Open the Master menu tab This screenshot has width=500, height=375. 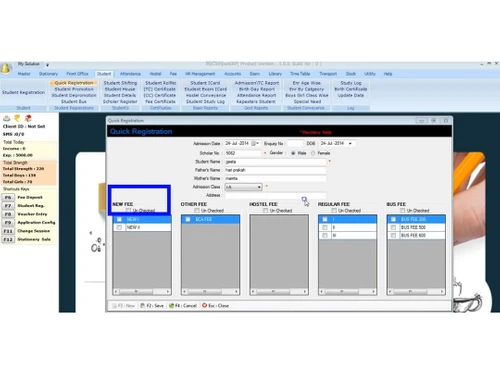tap(24, 74)
